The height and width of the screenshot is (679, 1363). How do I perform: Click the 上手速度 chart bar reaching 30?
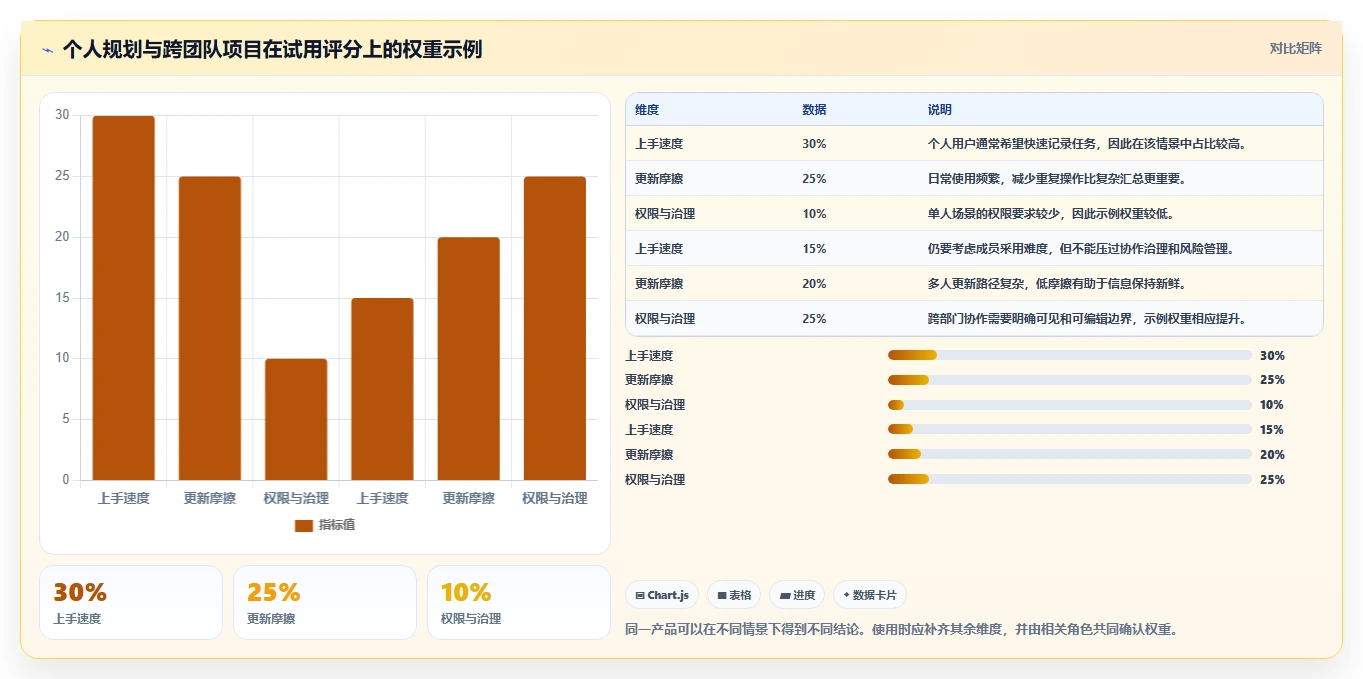click(x=124, y=298)
